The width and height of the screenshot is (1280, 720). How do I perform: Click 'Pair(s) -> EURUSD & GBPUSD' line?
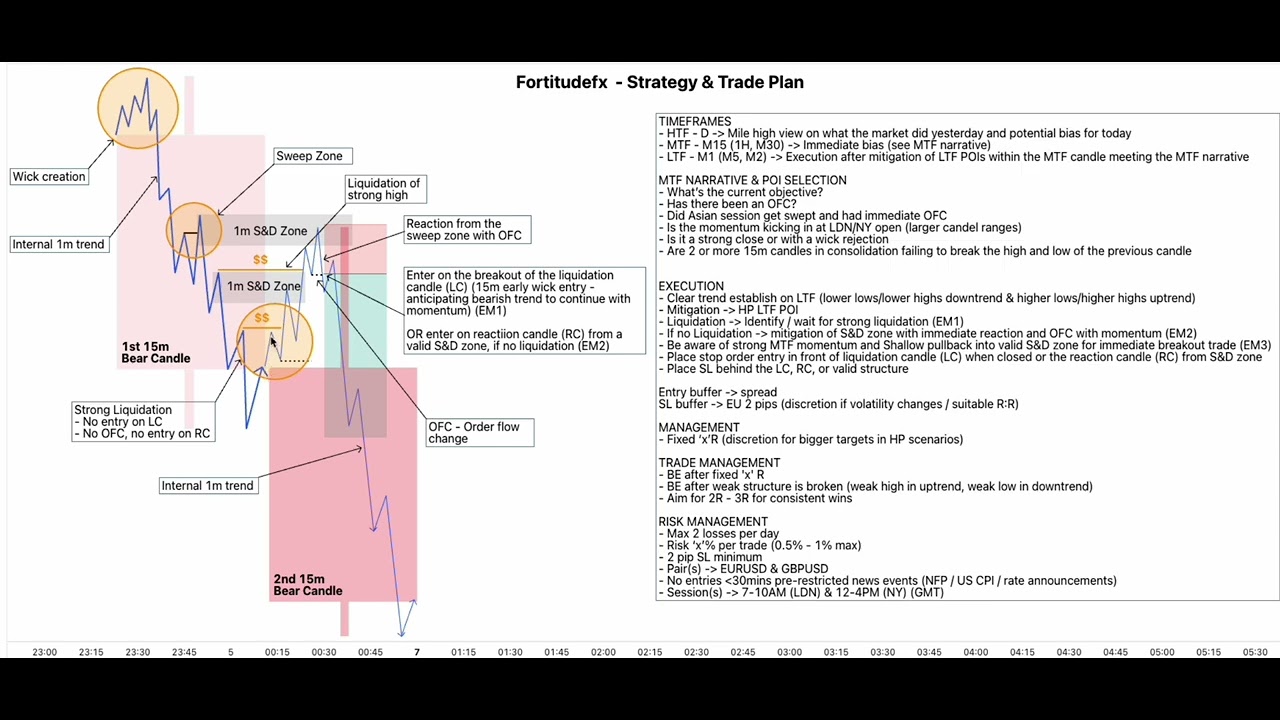745,569
